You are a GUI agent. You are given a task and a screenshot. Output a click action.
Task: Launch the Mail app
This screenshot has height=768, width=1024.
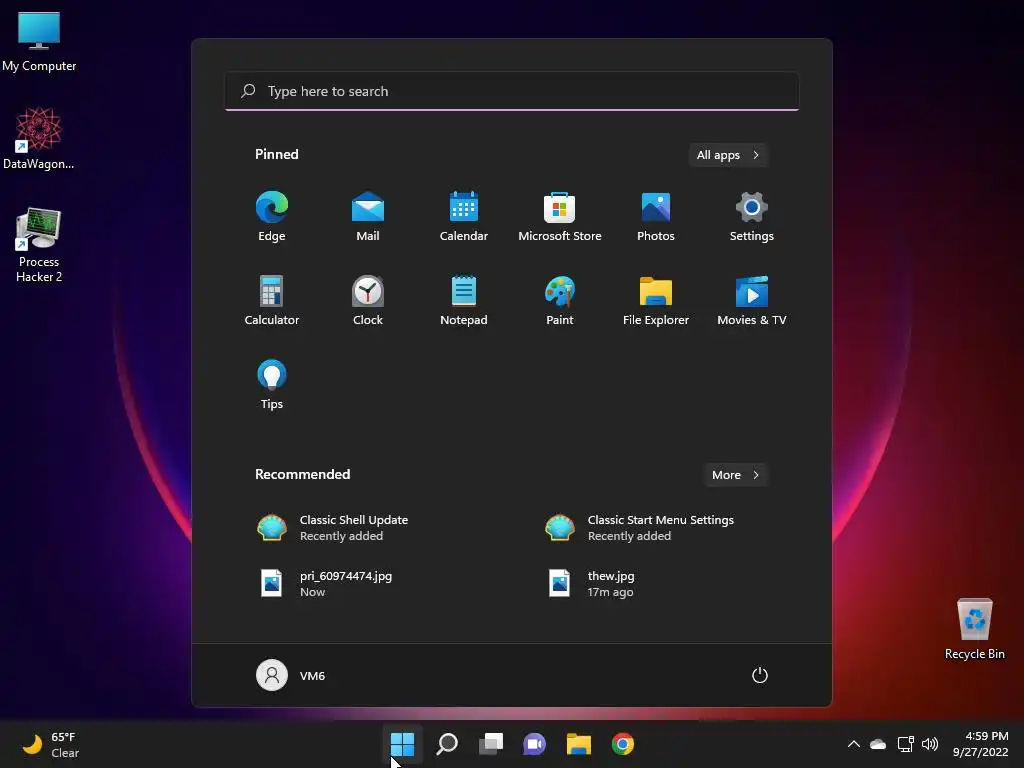pos(368,216)
